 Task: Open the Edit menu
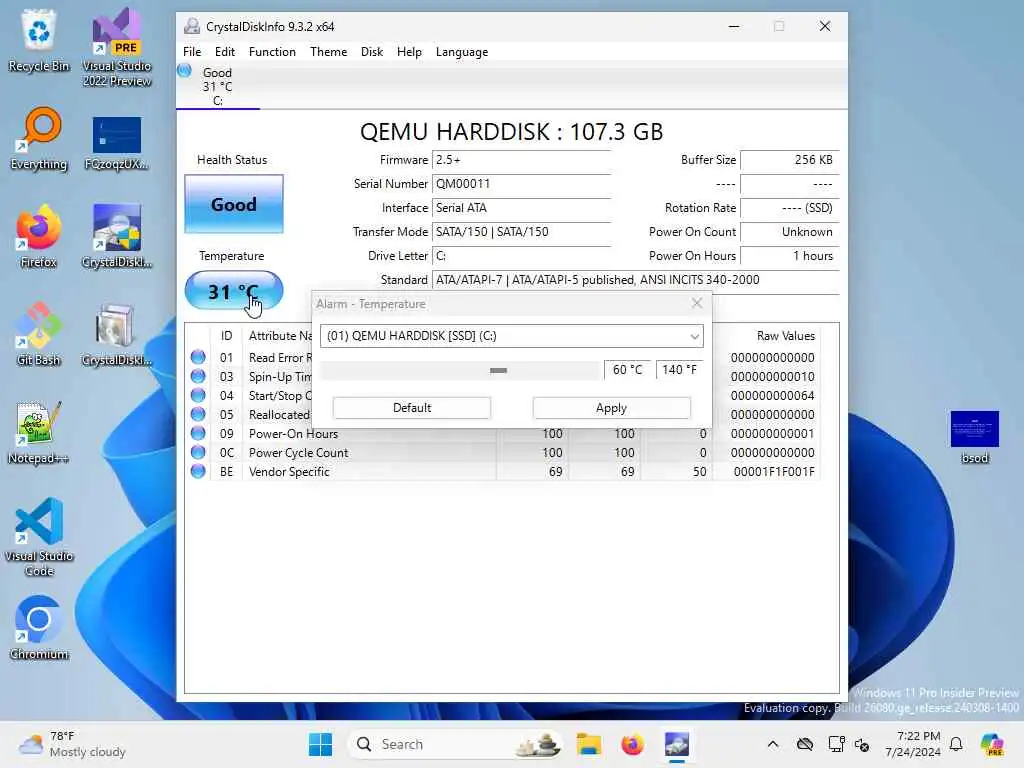click(x=225, y=52)
